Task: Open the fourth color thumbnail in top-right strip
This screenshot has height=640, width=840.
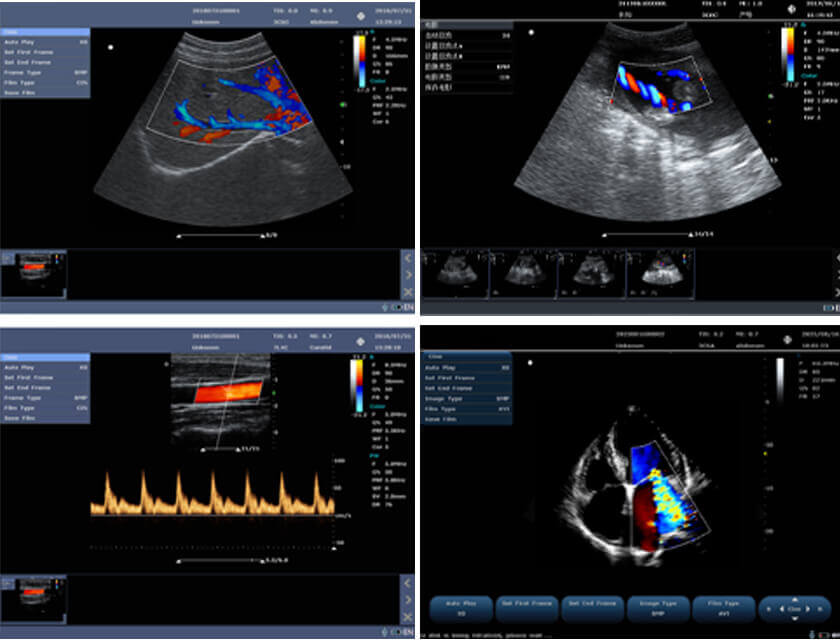Action: [661, 273]
